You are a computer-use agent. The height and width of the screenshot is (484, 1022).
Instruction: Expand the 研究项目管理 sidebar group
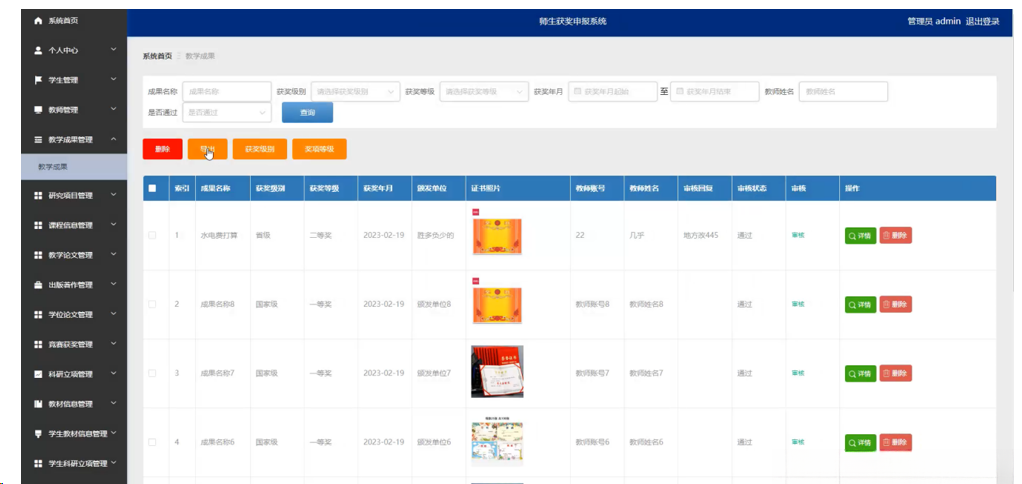click(74, 195)
